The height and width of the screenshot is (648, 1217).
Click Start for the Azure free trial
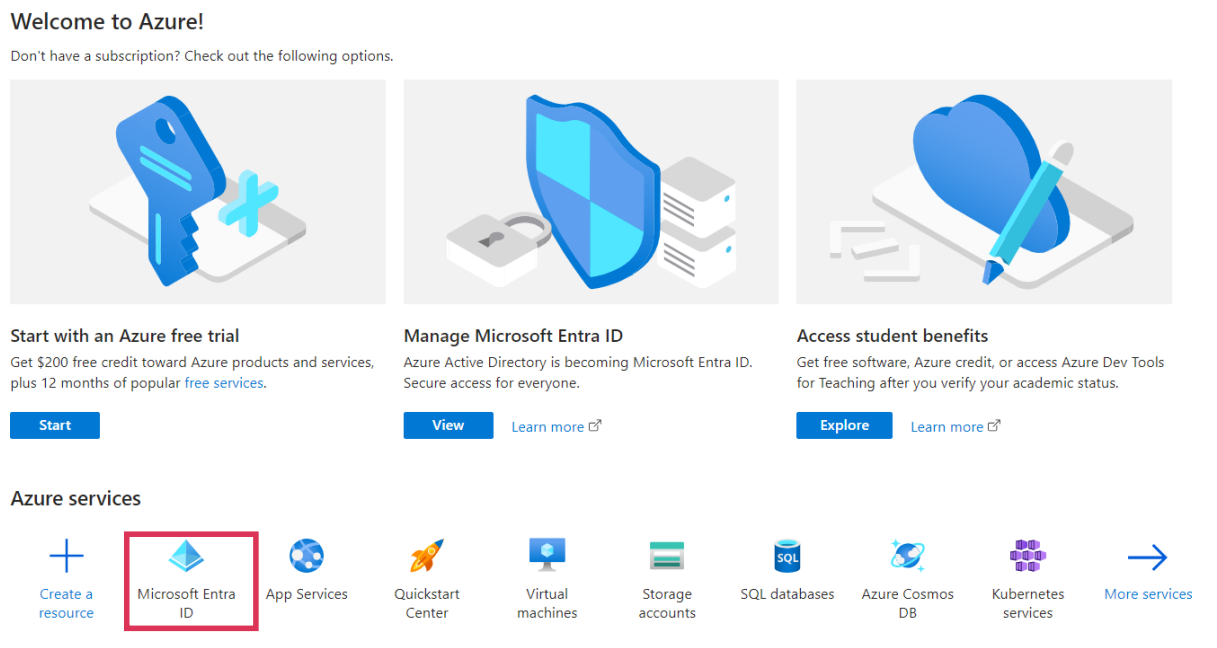[54, 425]
